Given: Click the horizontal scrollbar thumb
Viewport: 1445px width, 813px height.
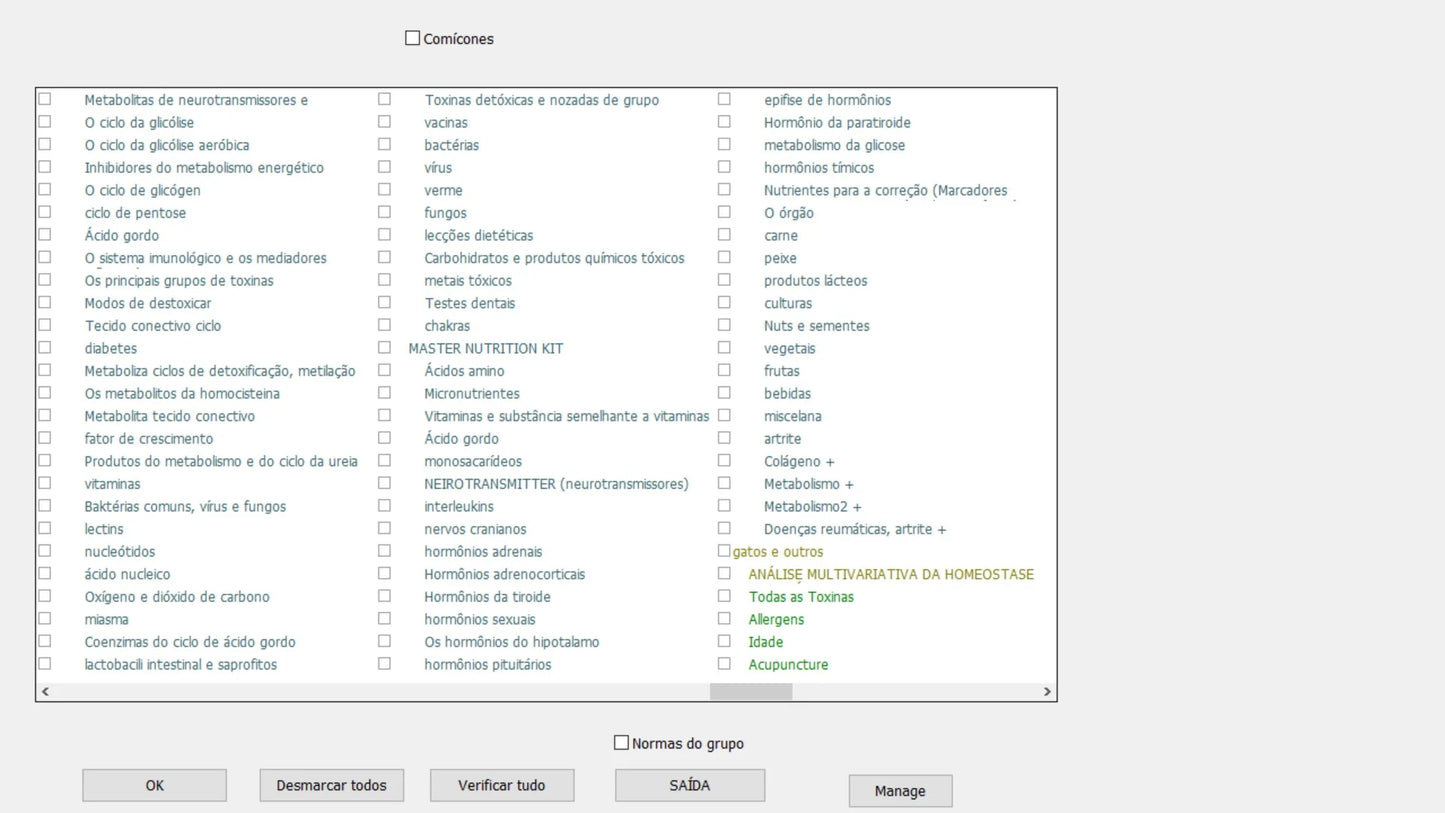Looking at the screenshot, I should [750, 691].
